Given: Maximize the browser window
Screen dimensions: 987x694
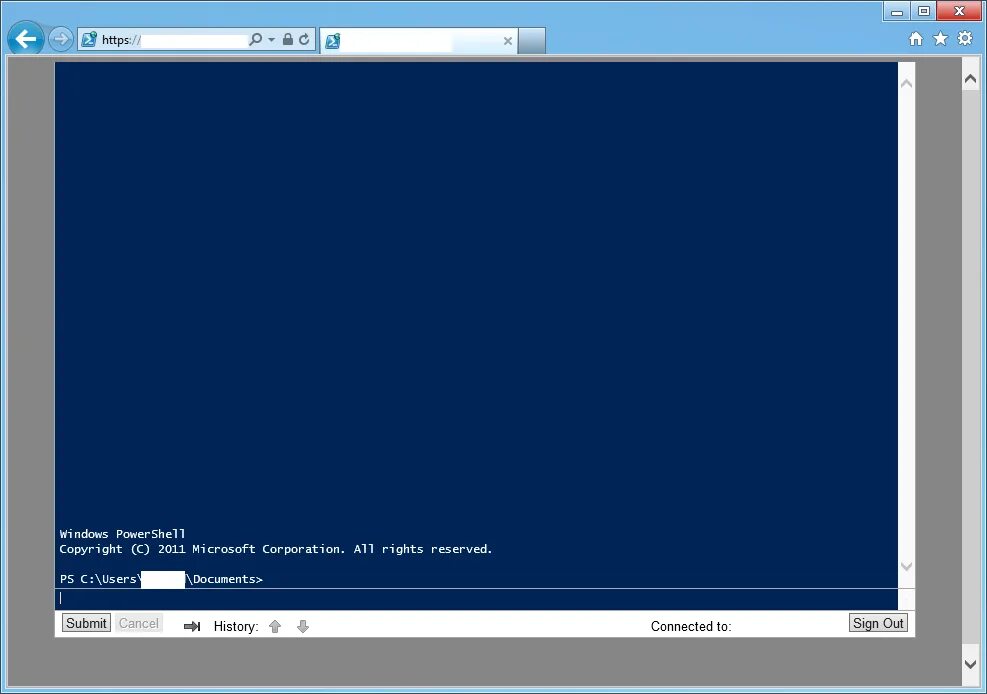Looking at the screenshot, I should click(x=923, y=11).
